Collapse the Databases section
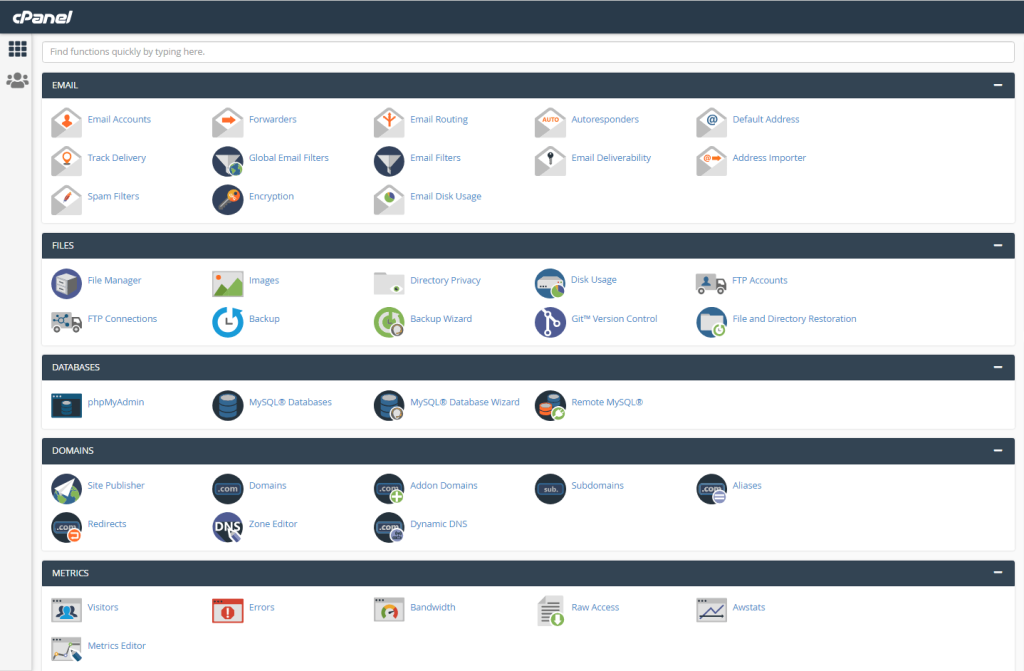The image size is (1024, 671). pos(997,368)
